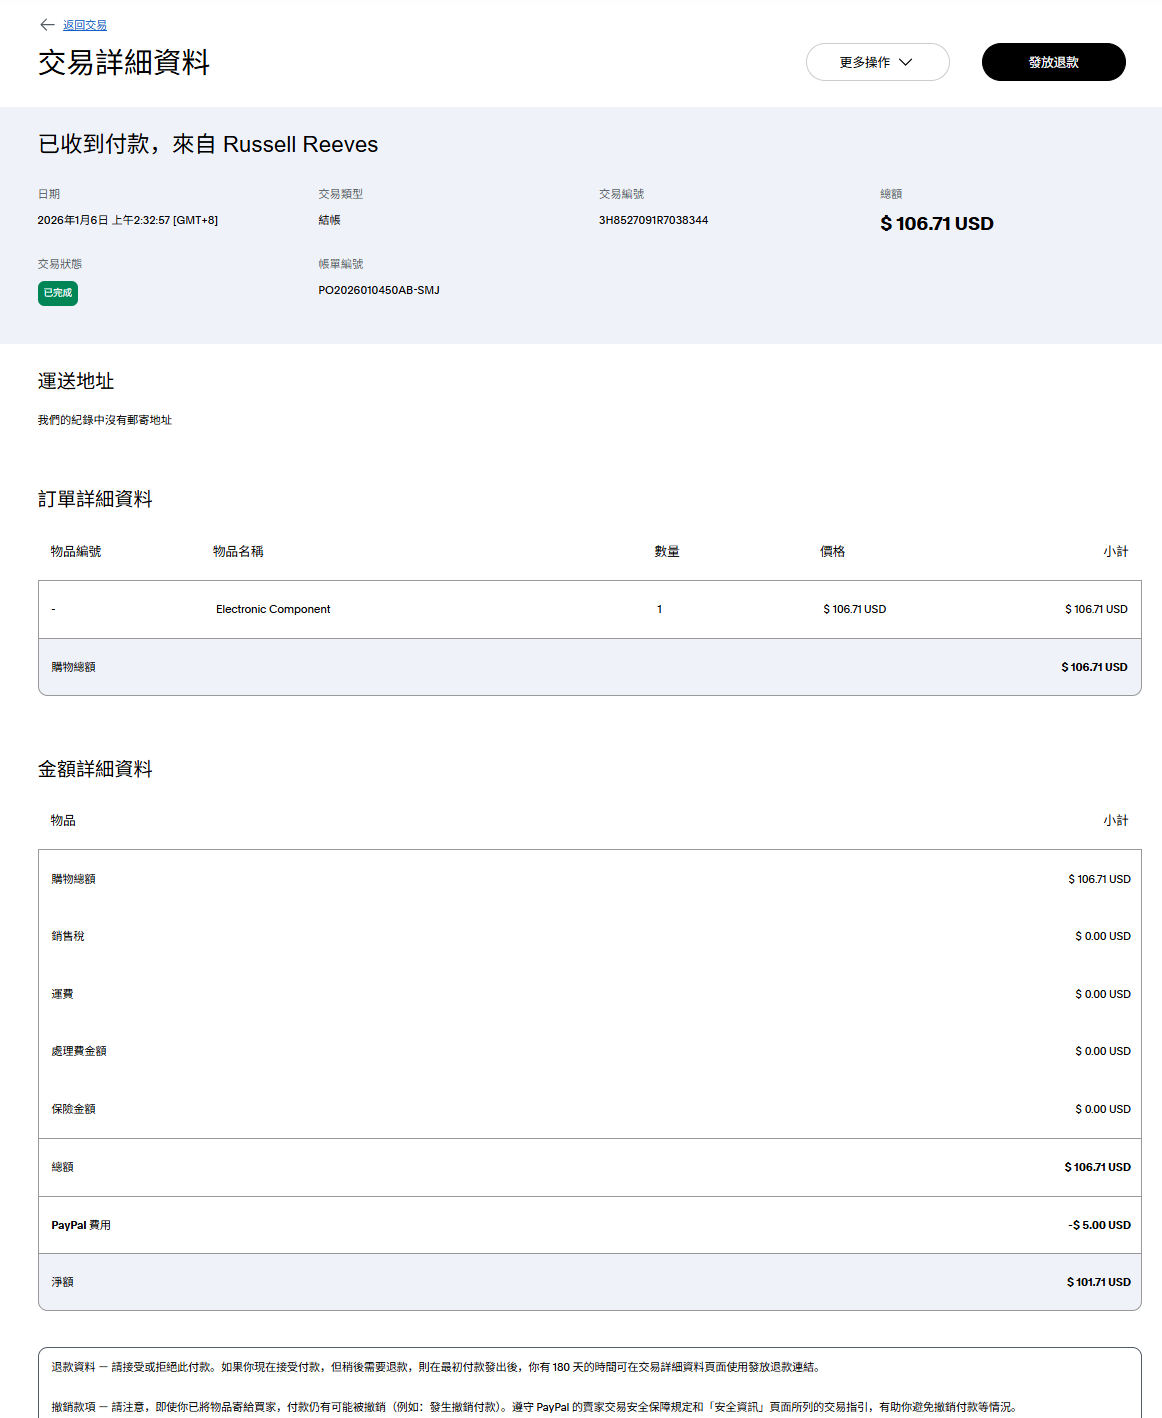Click the -$5.00 USD fee amount

pos(1099,1225)
